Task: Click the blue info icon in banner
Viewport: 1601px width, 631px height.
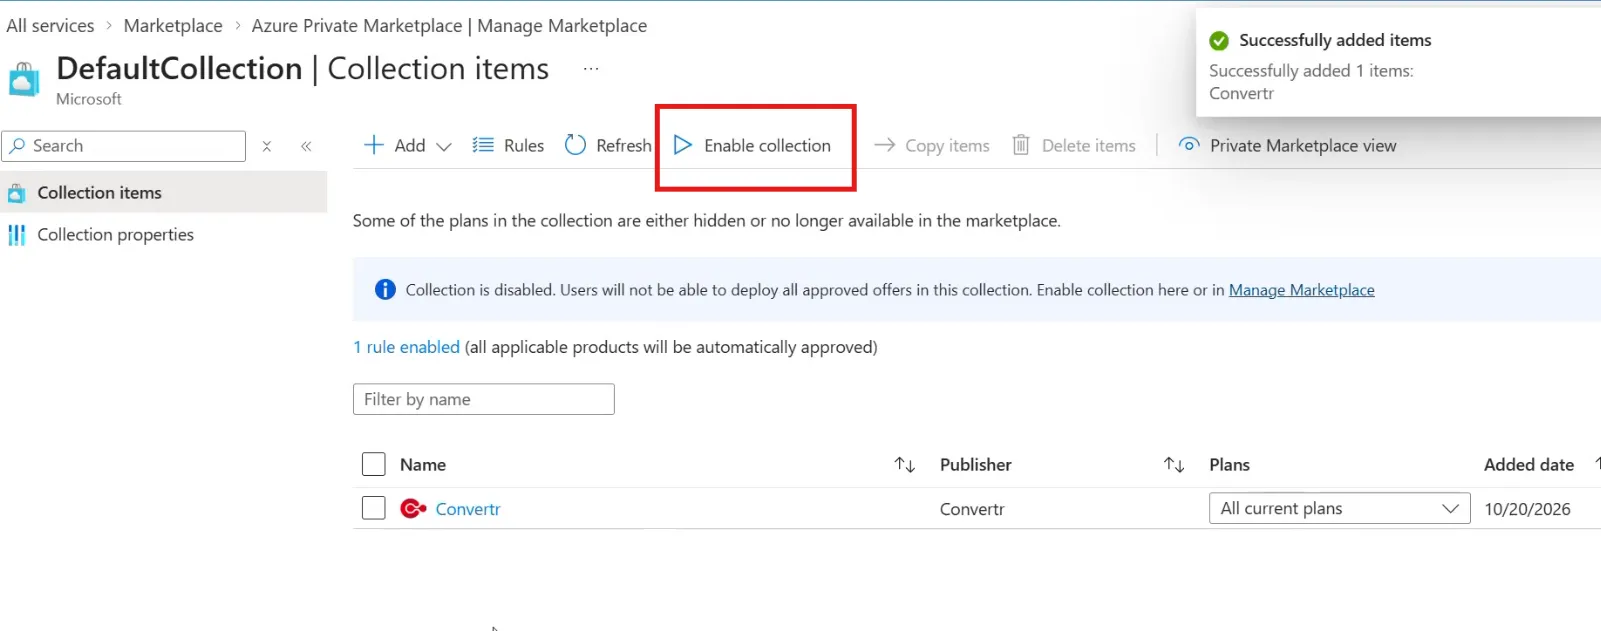Action: click(385, 290)
